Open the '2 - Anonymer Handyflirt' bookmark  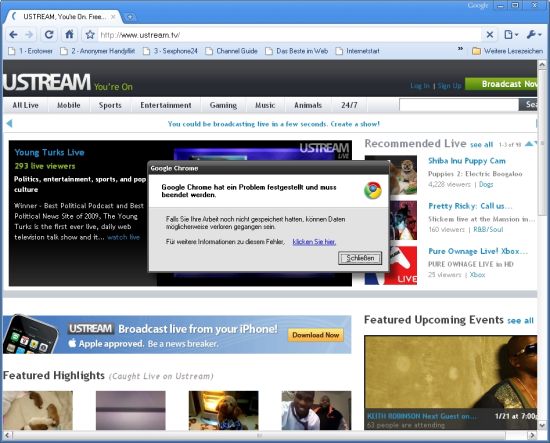tap(98, 51)
